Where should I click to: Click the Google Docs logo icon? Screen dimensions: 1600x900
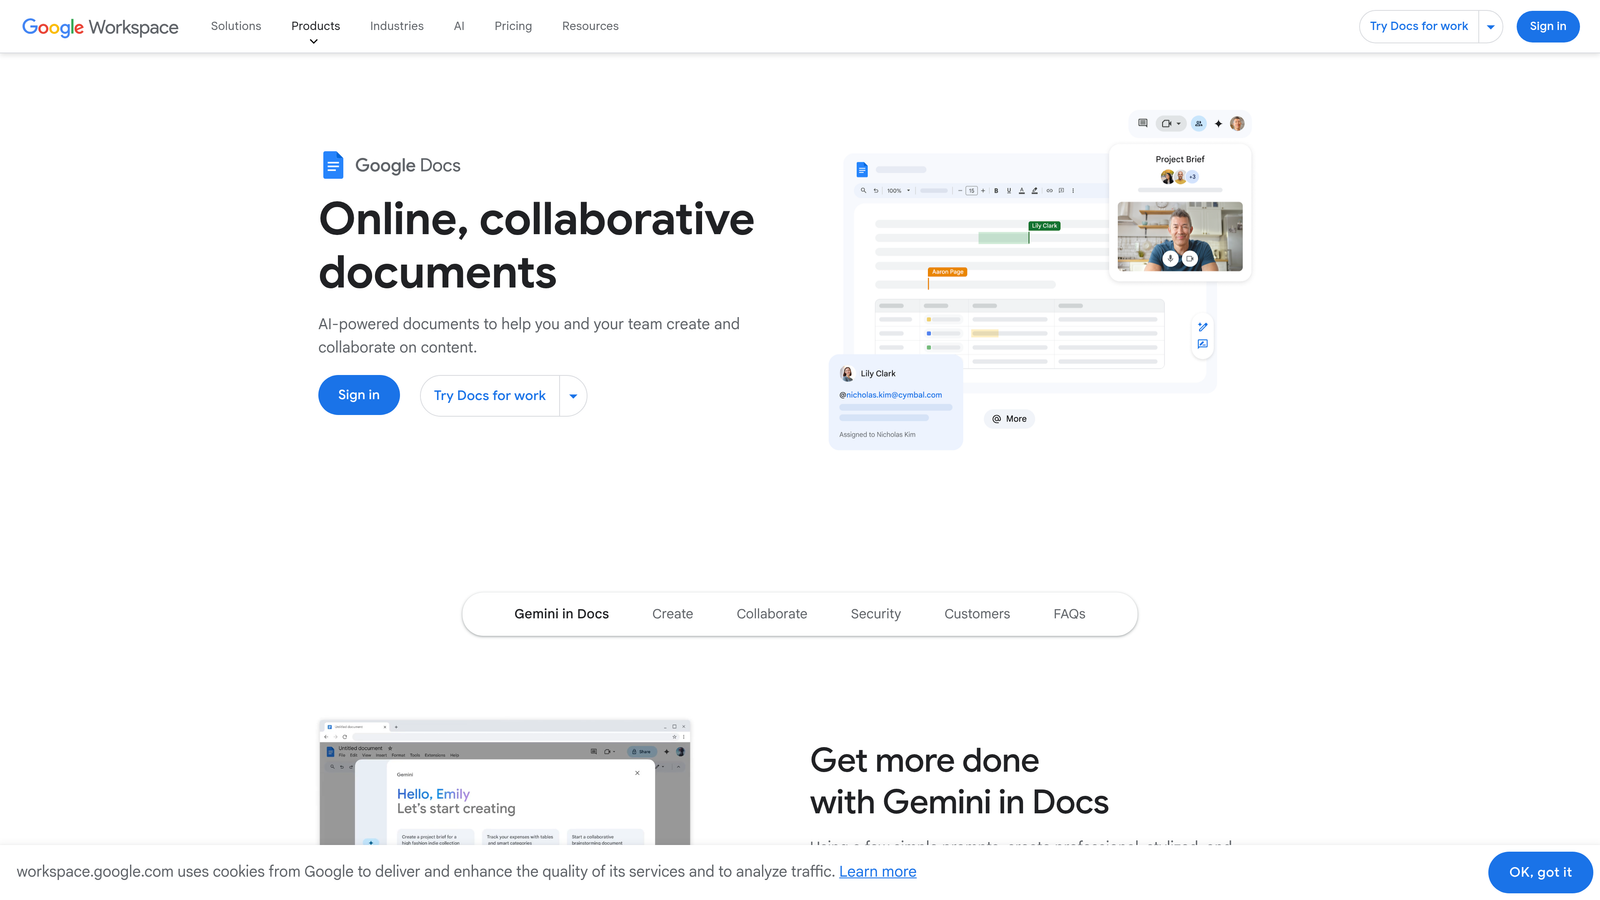(332, 165)
